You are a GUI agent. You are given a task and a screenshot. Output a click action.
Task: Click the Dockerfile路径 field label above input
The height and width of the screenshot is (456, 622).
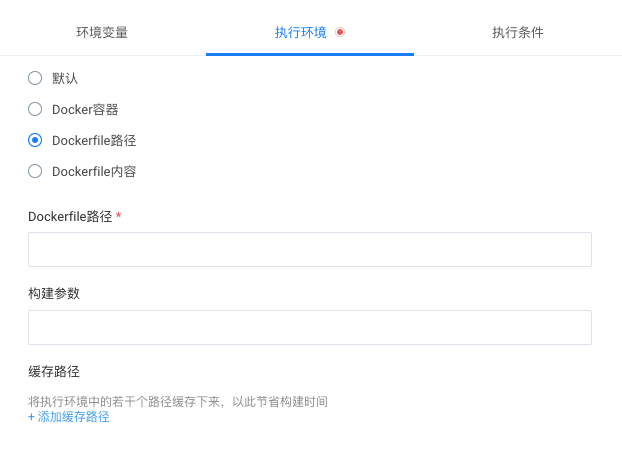tap(70, 216)
